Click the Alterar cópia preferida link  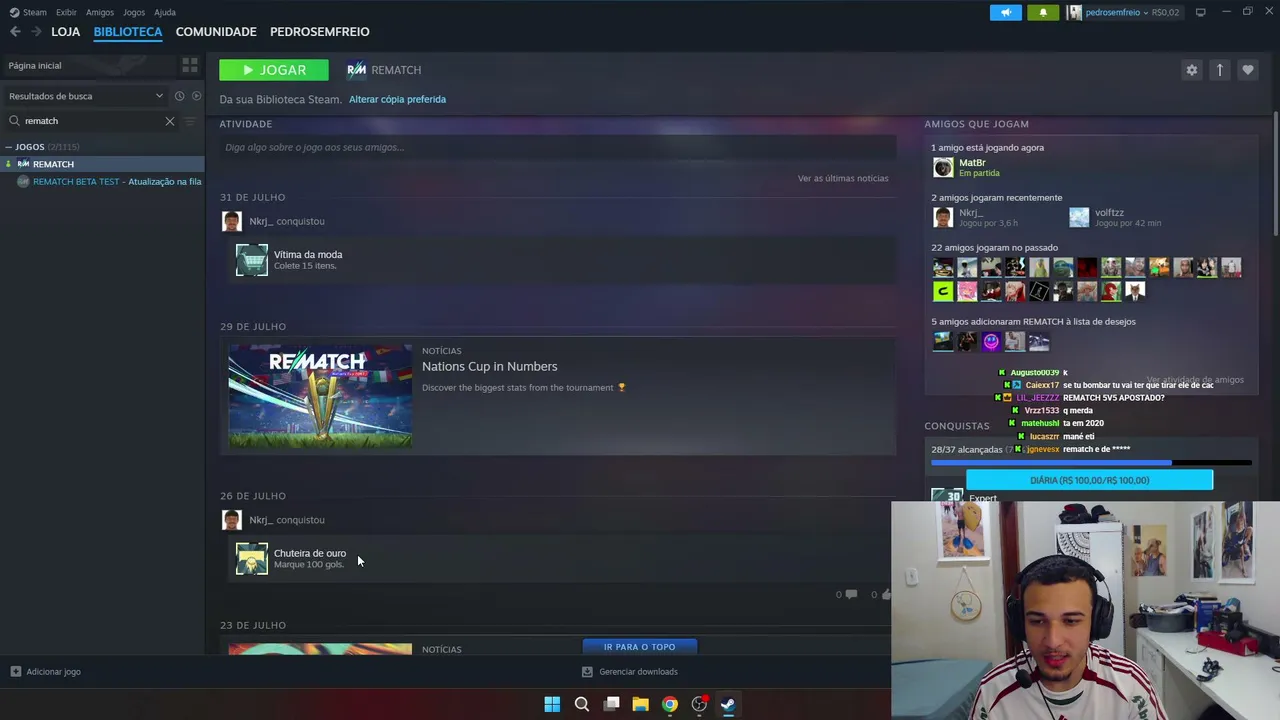pyautogui.click(x=397, y=99)
